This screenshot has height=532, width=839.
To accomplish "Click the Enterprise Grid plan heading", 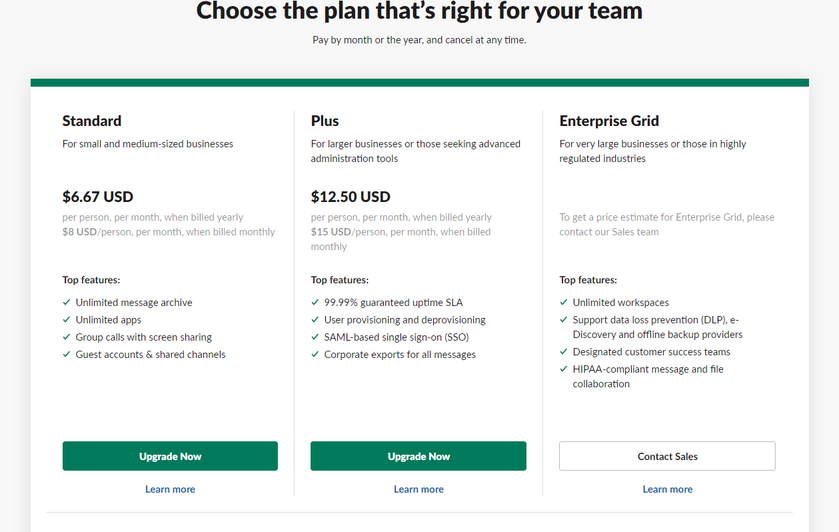I will point(609,121).
